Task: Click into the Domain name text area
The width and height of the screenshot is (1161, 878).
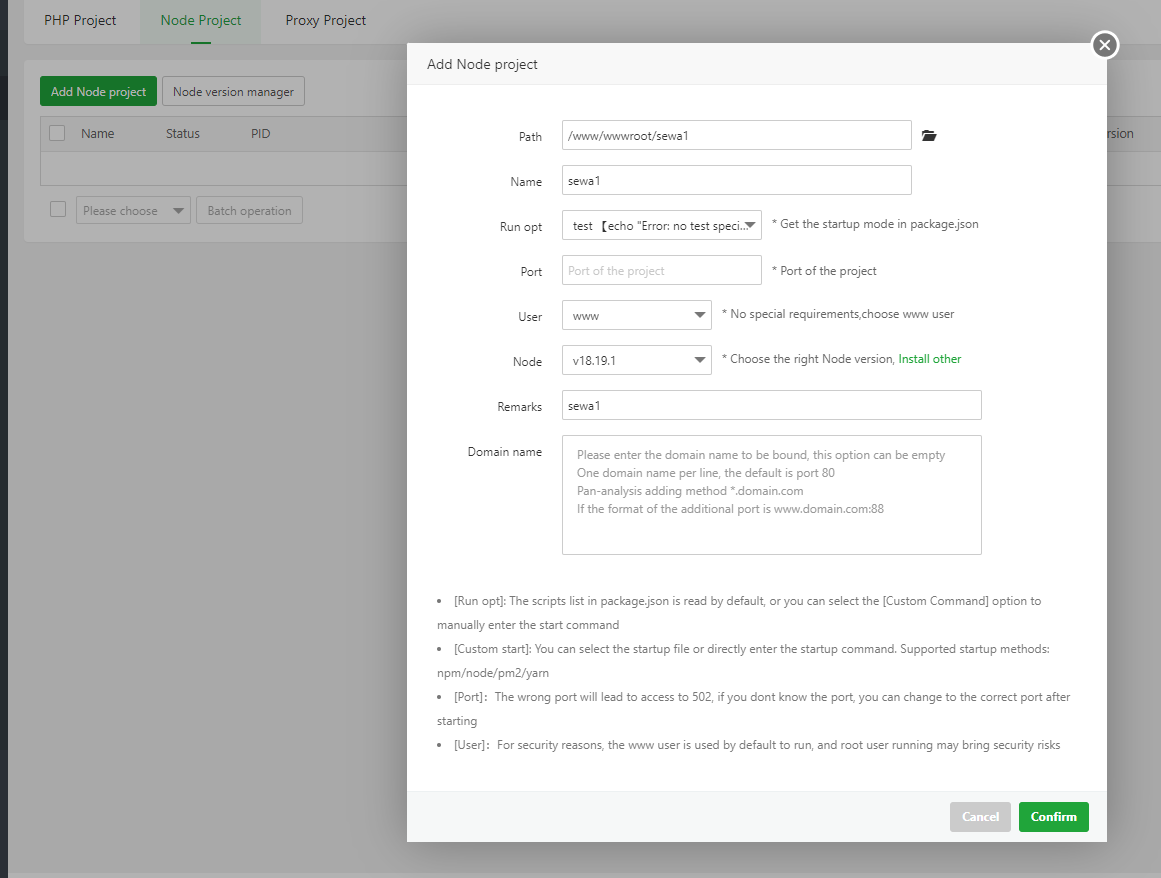Action: (x=771, y=495)
